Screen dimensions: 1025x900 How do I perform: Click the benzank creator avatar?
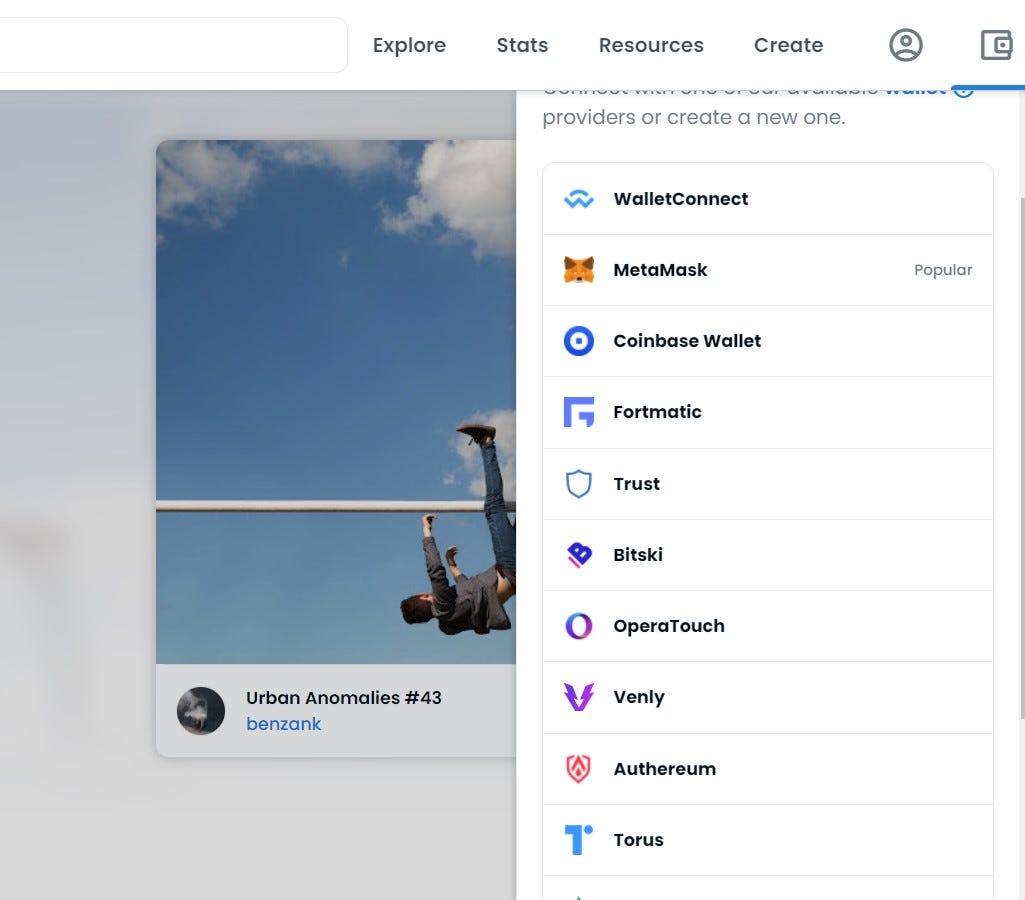[201, 710]
